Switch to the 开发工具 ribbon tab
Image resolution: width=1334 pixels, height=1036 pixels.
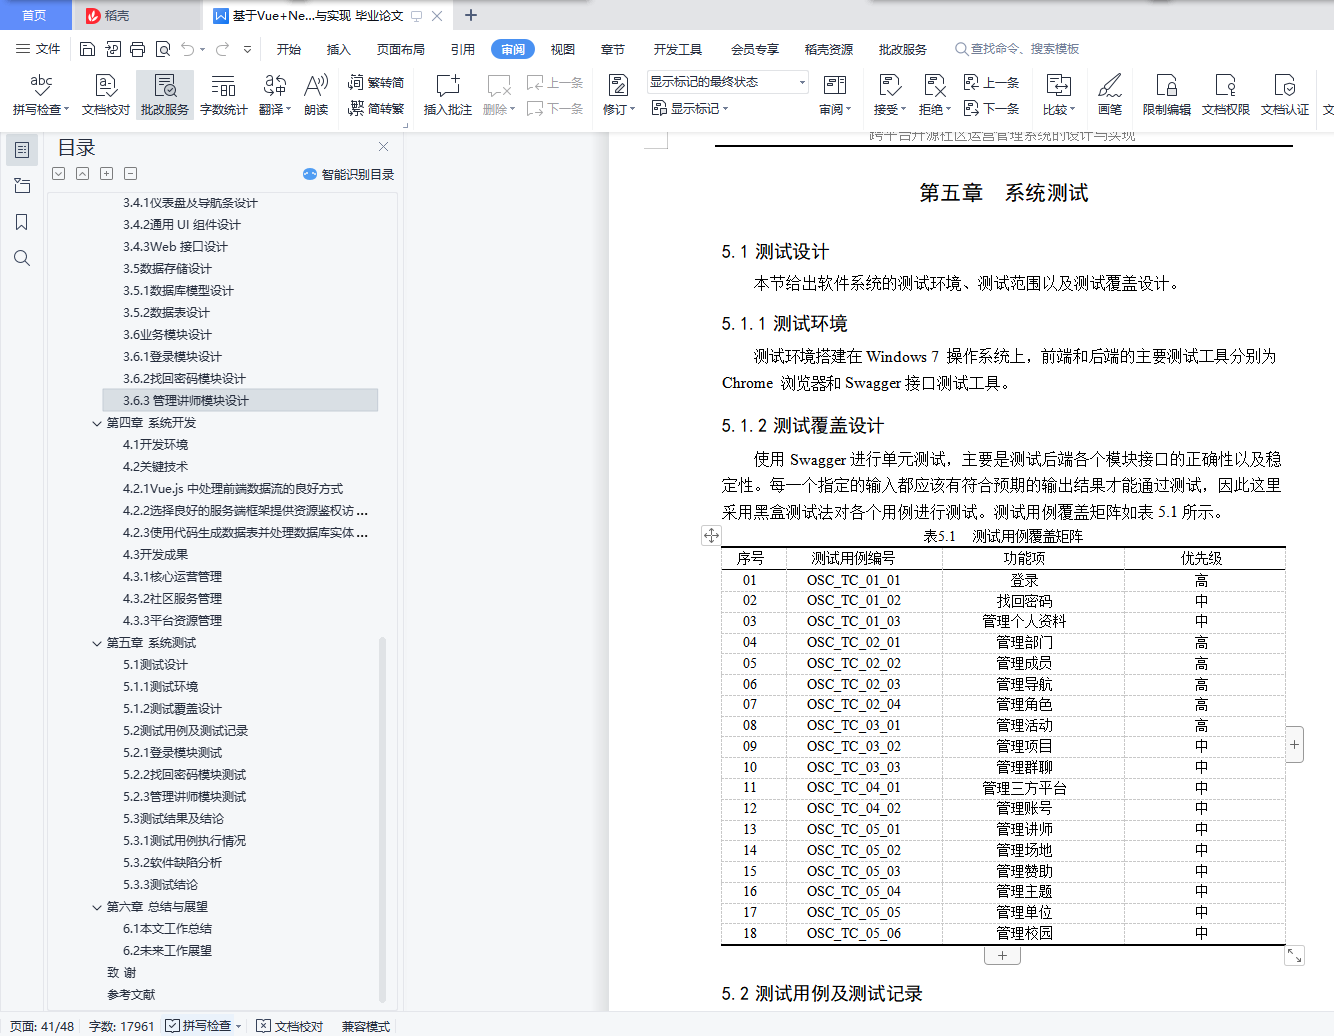tap(678, 49)
